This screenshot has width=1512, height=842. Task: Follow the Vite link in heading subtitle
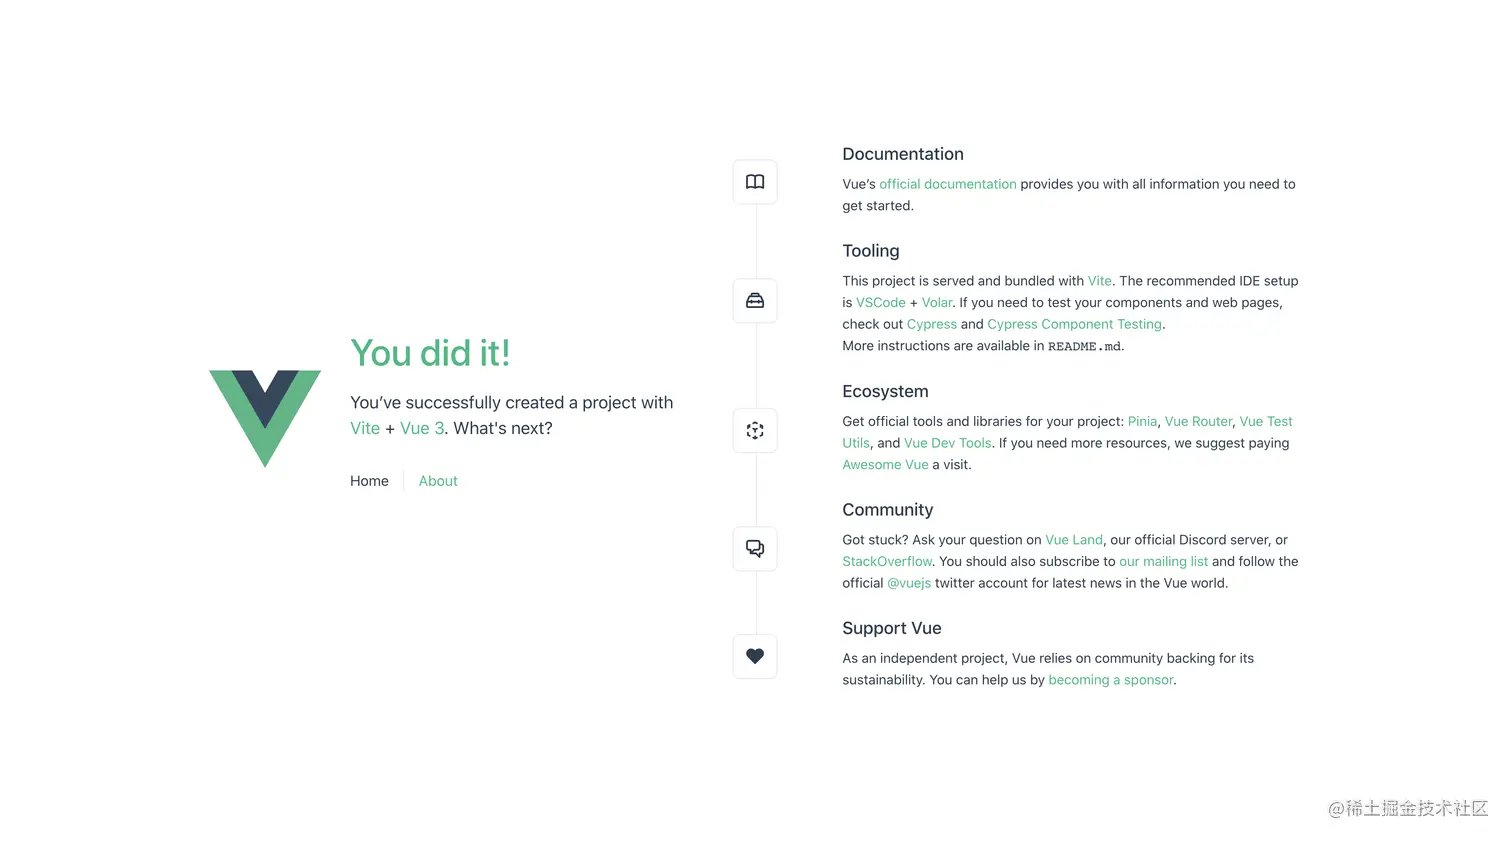(x=365, y=428)
